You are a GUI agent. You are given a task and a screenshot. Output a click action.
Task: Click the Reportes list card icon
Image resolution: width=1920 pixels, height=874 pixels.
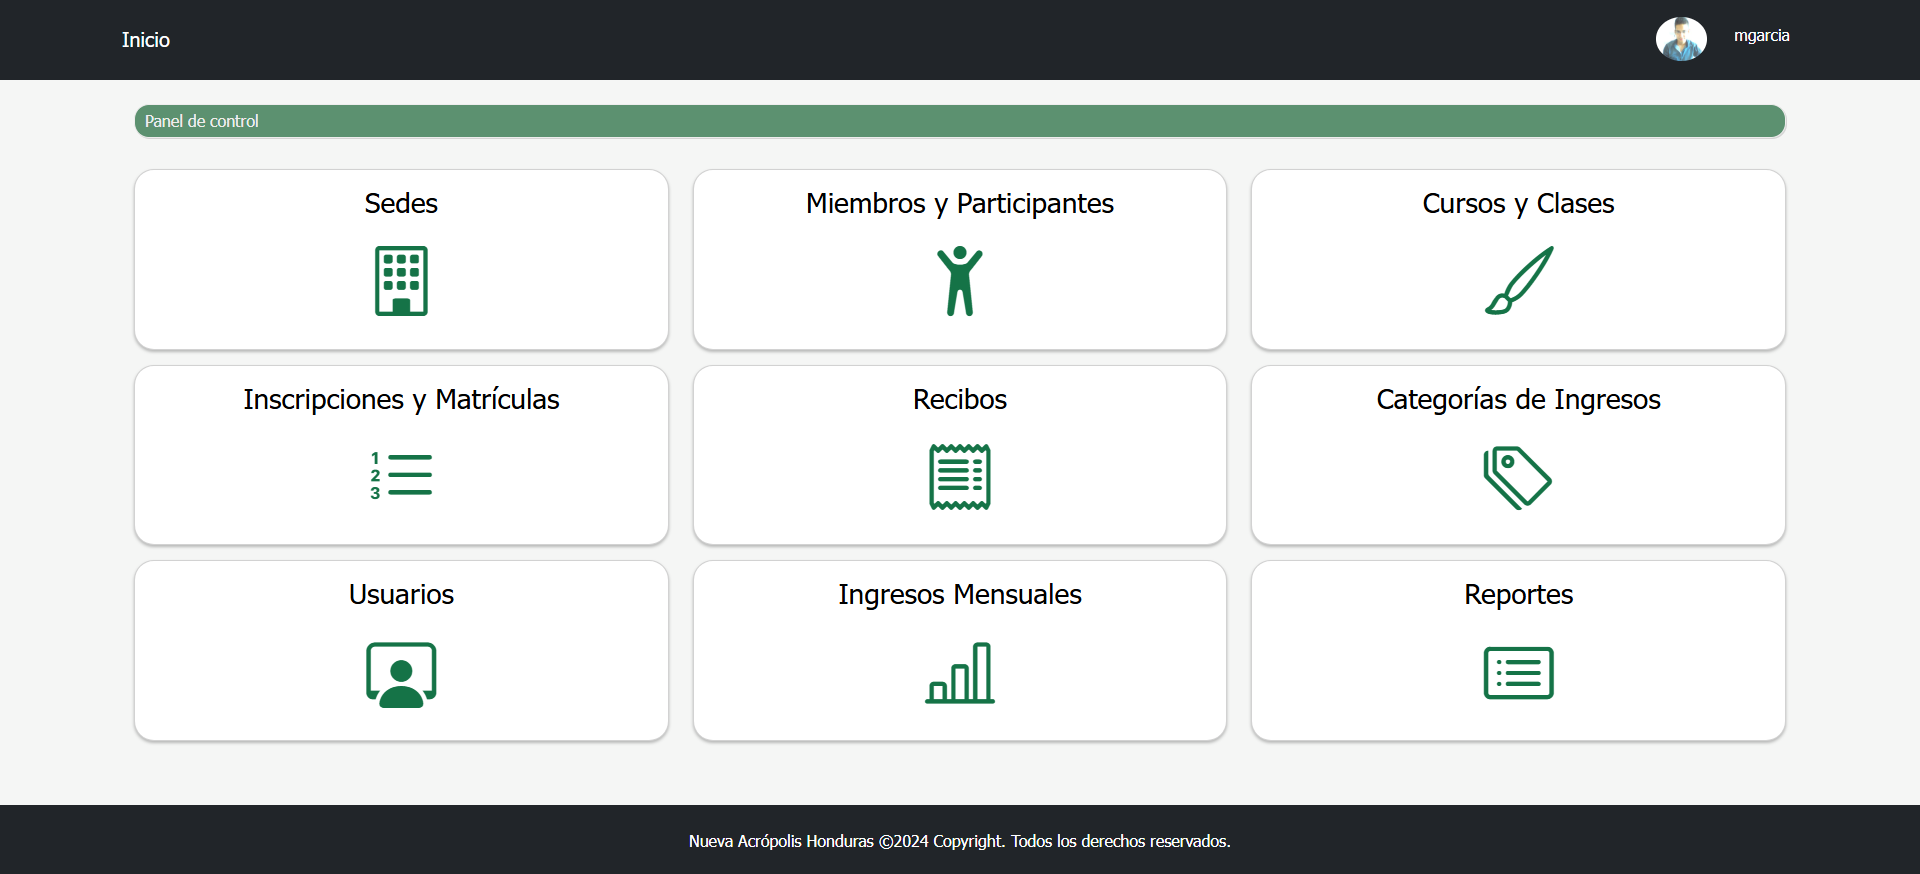pyautogui.click(x=1518, y=673)
